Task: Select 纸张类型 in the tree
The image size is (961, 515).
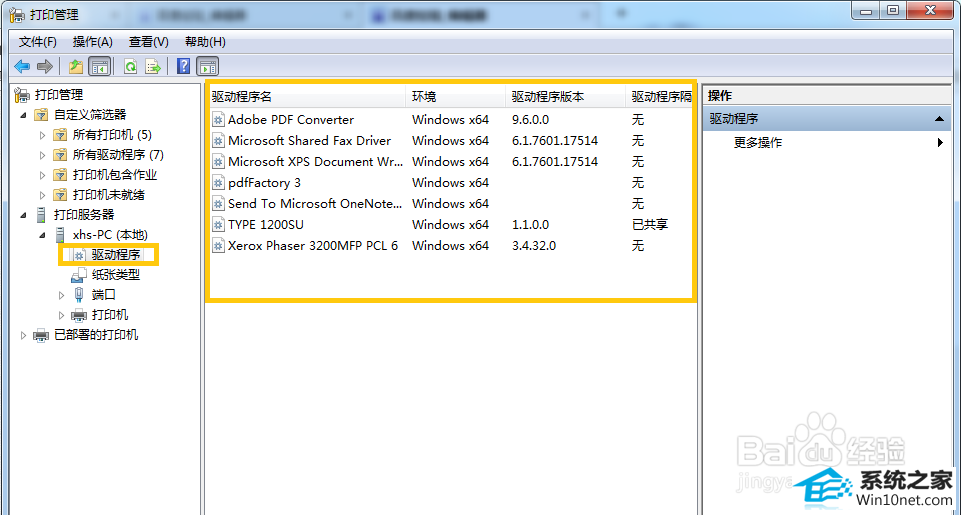Action: 115,275
